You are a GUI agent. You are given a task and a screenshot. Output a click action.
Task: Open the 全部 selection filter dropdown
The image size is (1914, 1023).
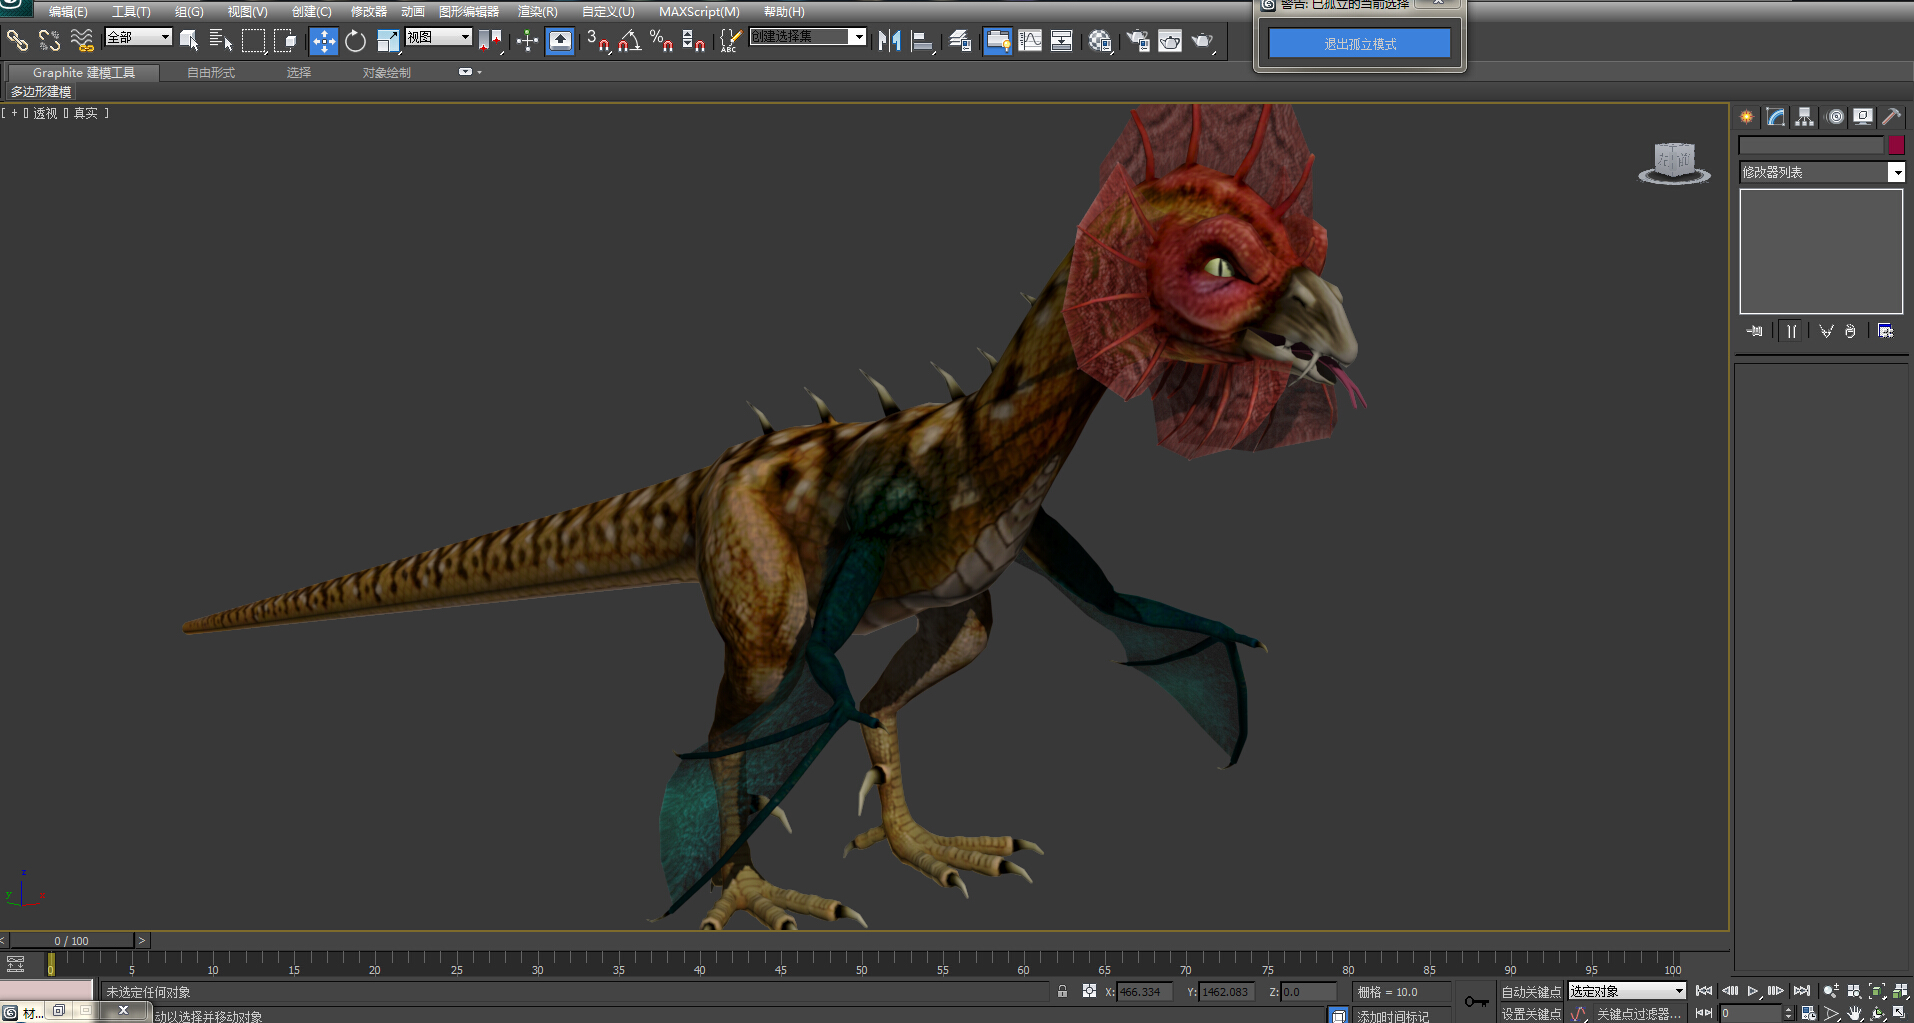coord(138,37)
